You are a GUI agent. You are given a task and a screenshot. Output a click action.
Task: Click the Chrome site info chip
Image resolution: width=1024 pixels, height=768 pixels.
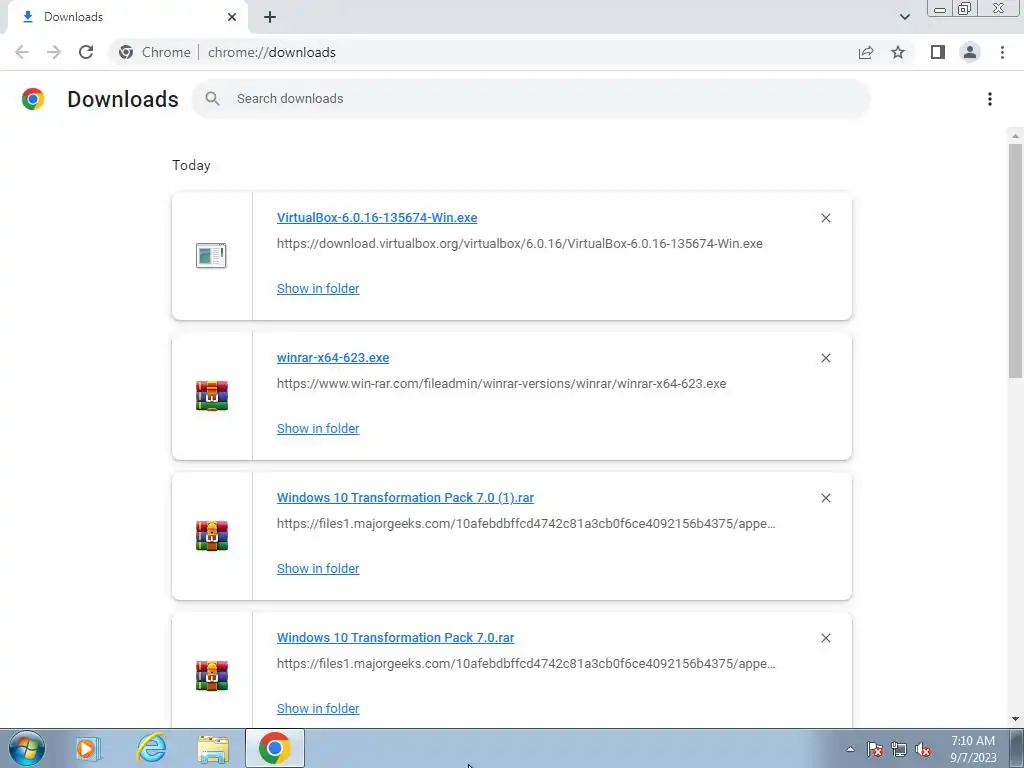pos(155,52)
